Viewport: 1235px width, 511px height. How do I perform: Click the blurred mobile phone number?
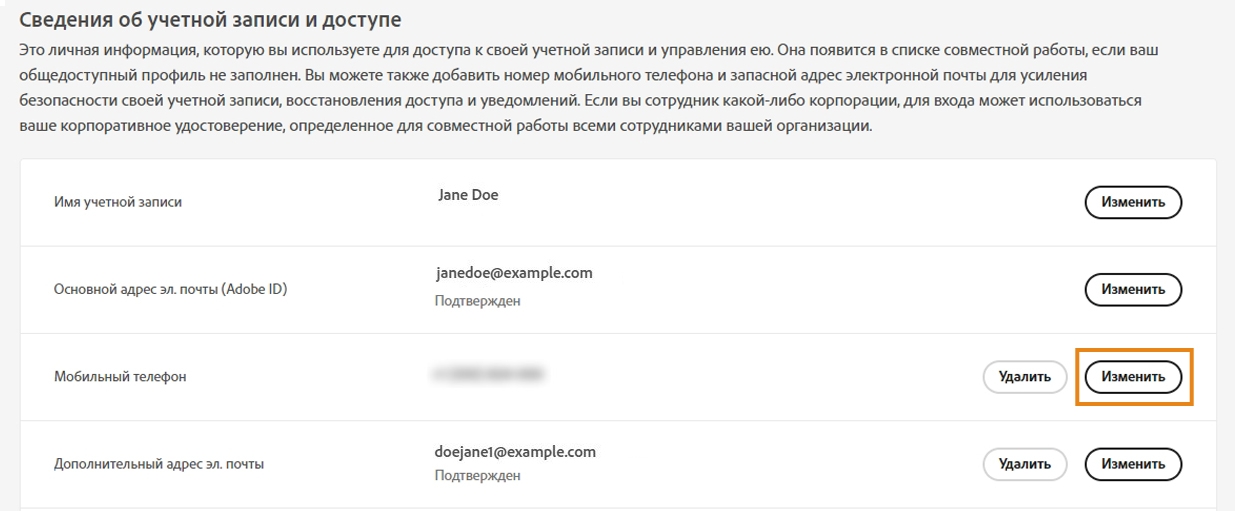488,375
